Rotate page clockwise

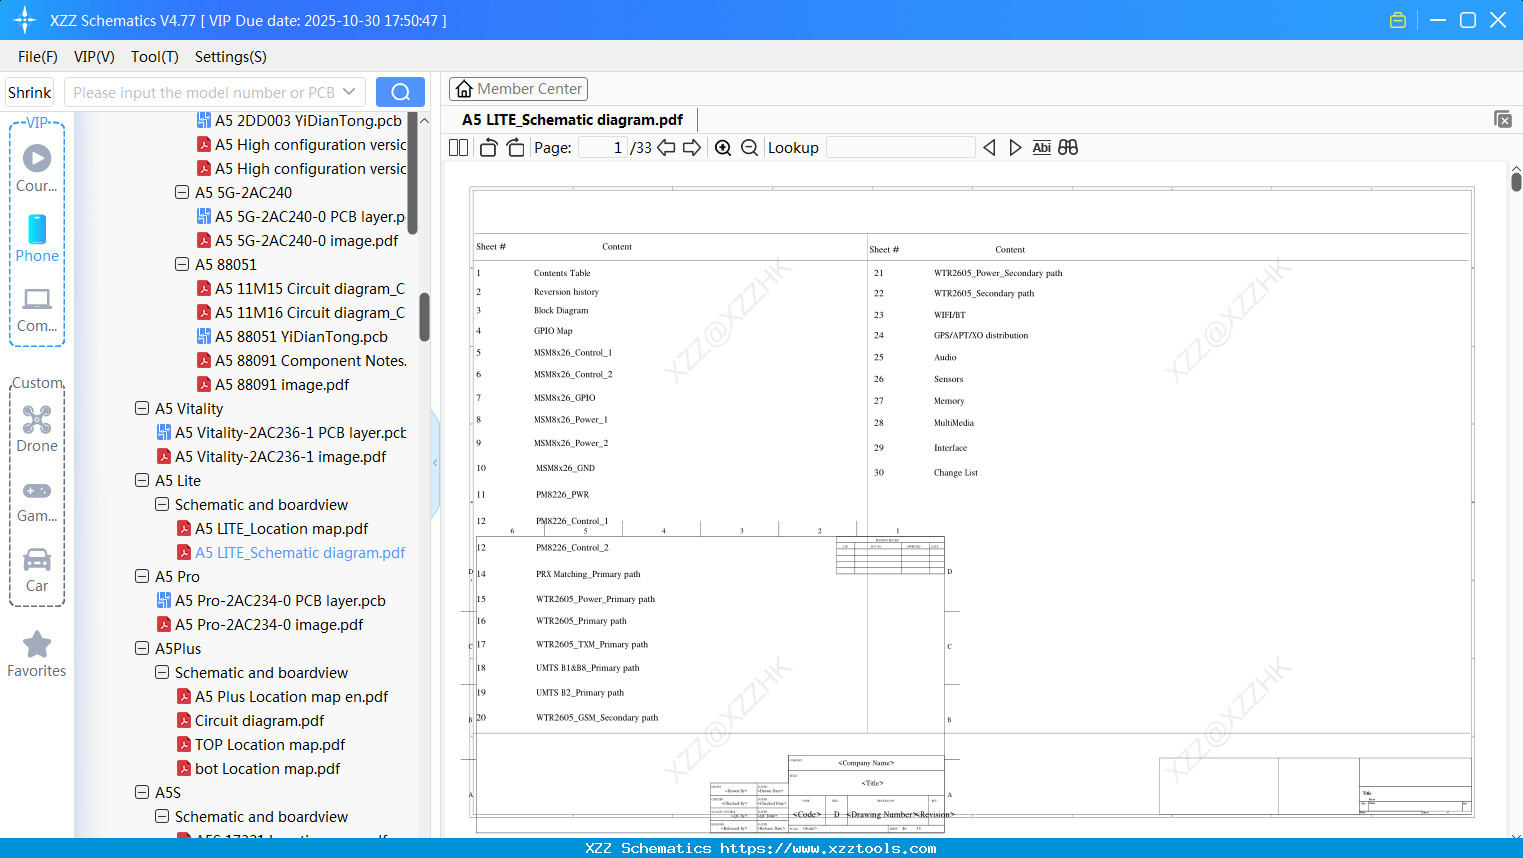pyautogui.click(x=515, y=148)
